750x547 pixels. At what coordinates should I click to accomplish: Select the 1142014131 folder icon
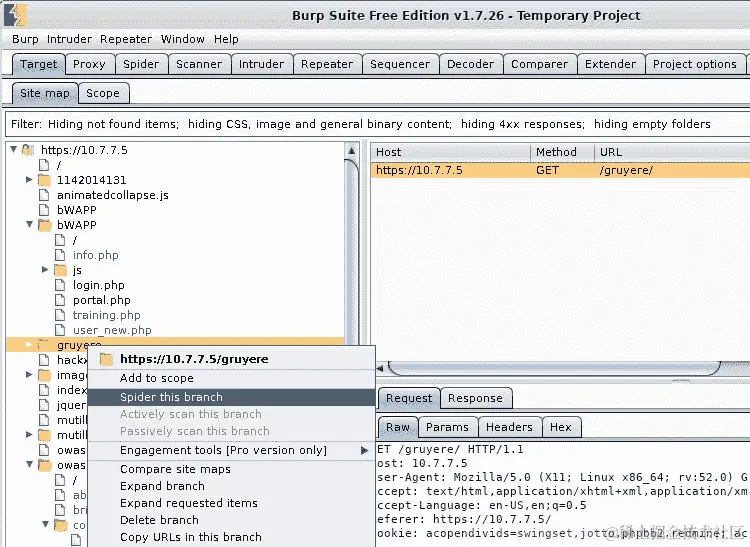[x=44, y=180]
